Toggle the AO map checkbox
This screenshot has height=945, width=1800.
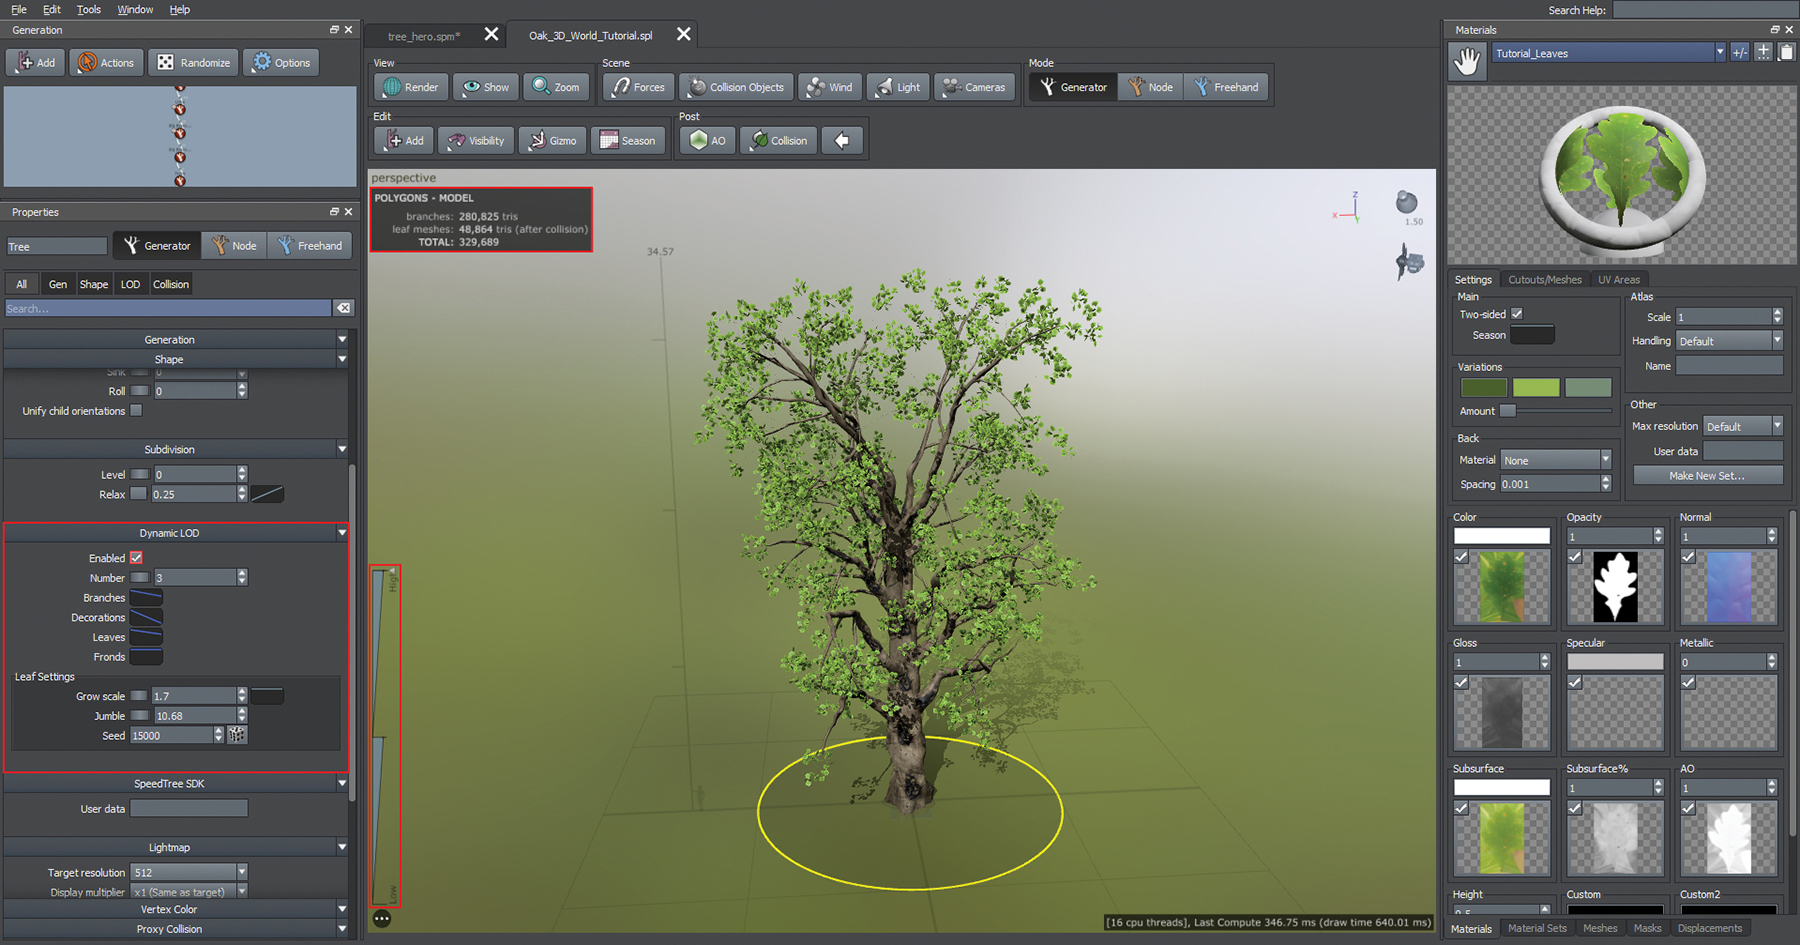click(x=1688, y=808)
